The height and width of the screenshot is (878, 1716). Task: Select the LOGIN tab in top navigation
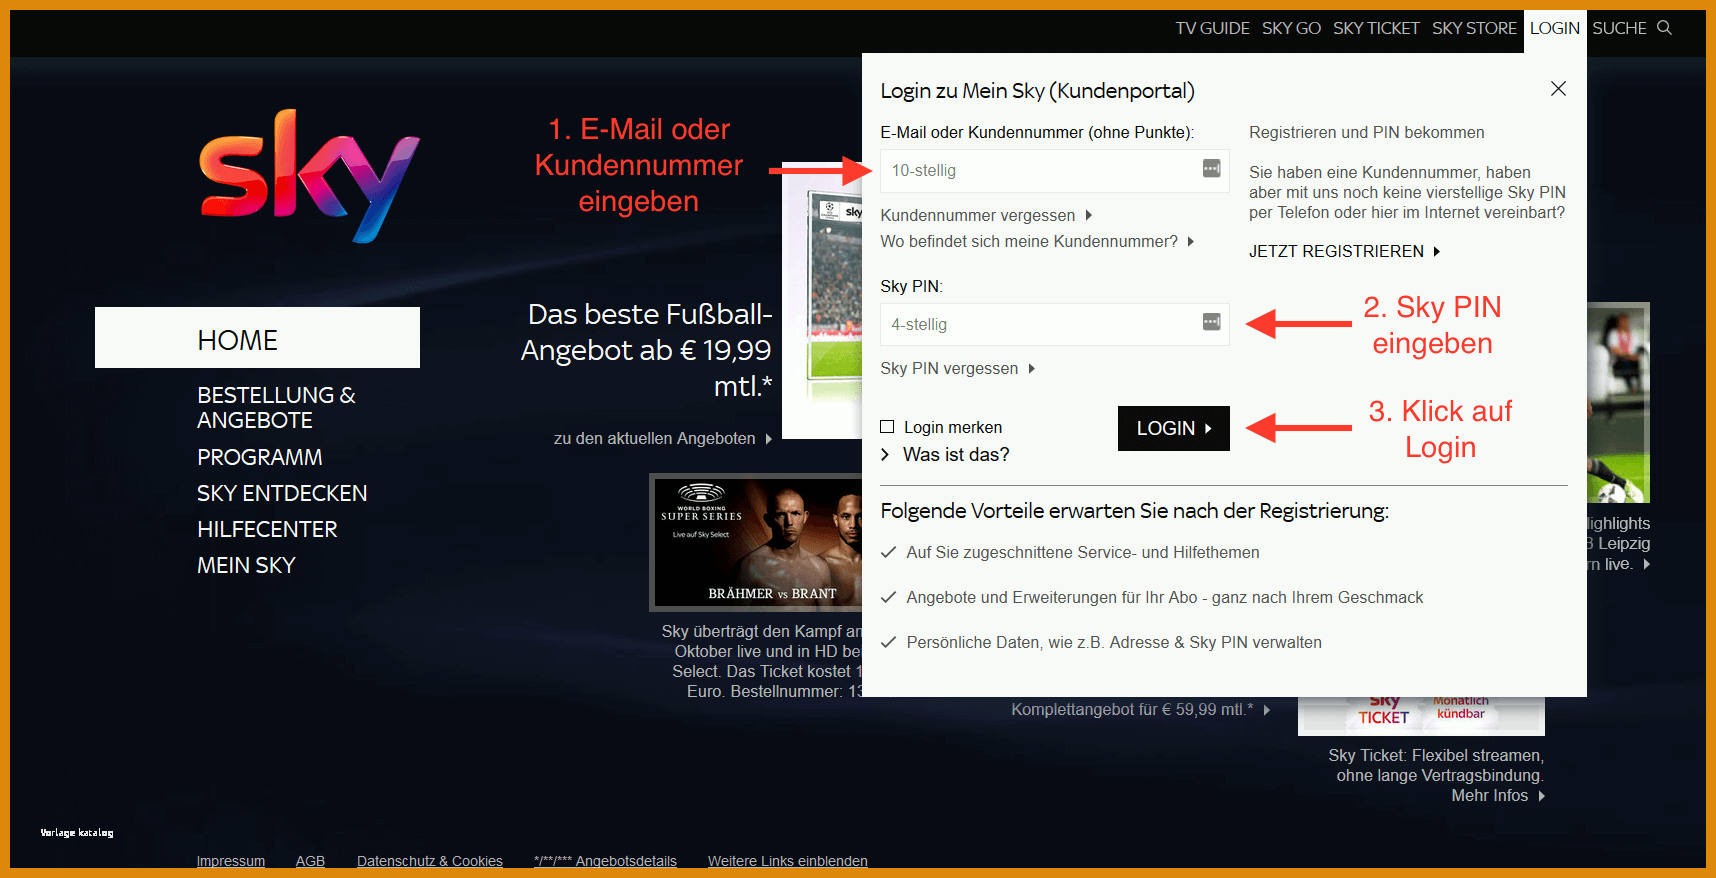pyautogui.click(x=1555, y=29)
